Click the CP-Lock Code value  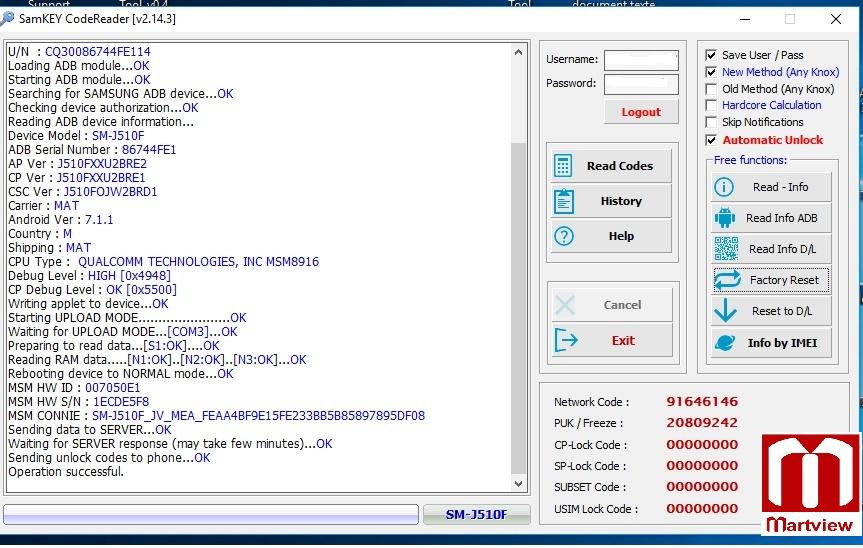[x=702, y=445]
